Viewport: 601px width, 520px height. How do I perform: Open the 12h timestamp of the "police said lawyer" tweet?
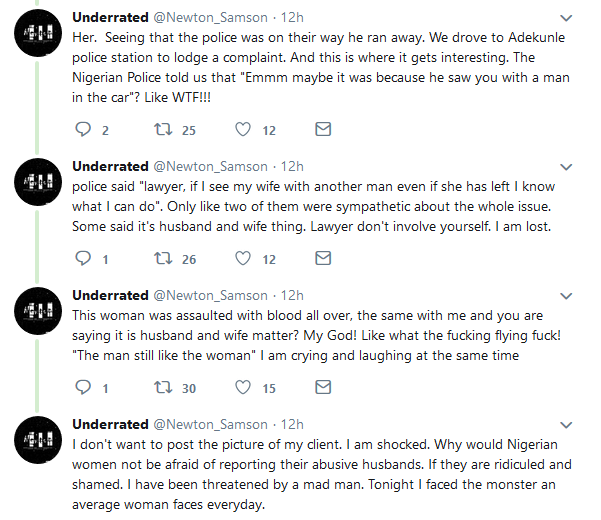pos(293,166)
